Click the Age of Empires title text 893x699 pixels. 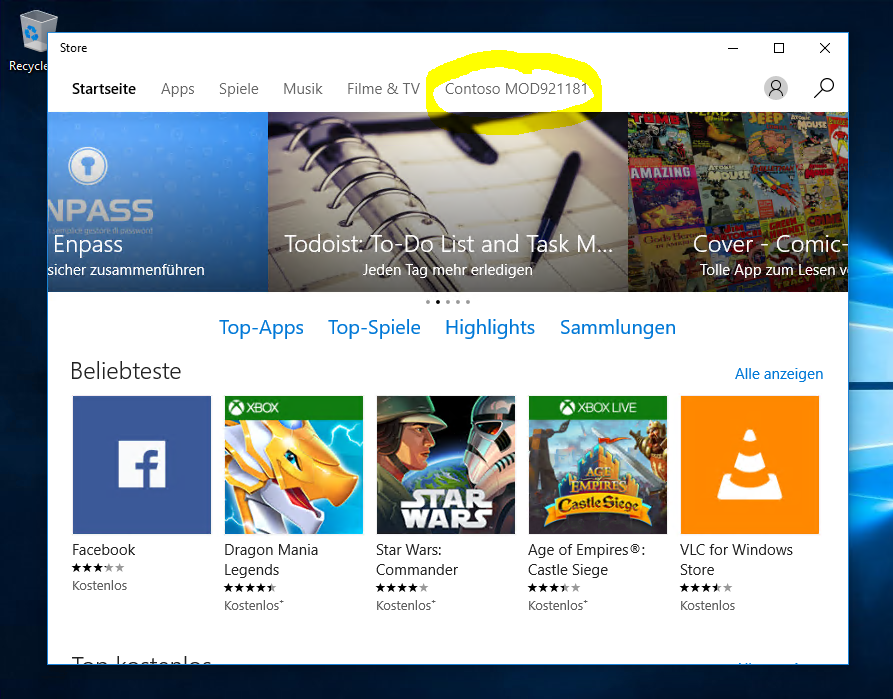click(x=587, y=559)
